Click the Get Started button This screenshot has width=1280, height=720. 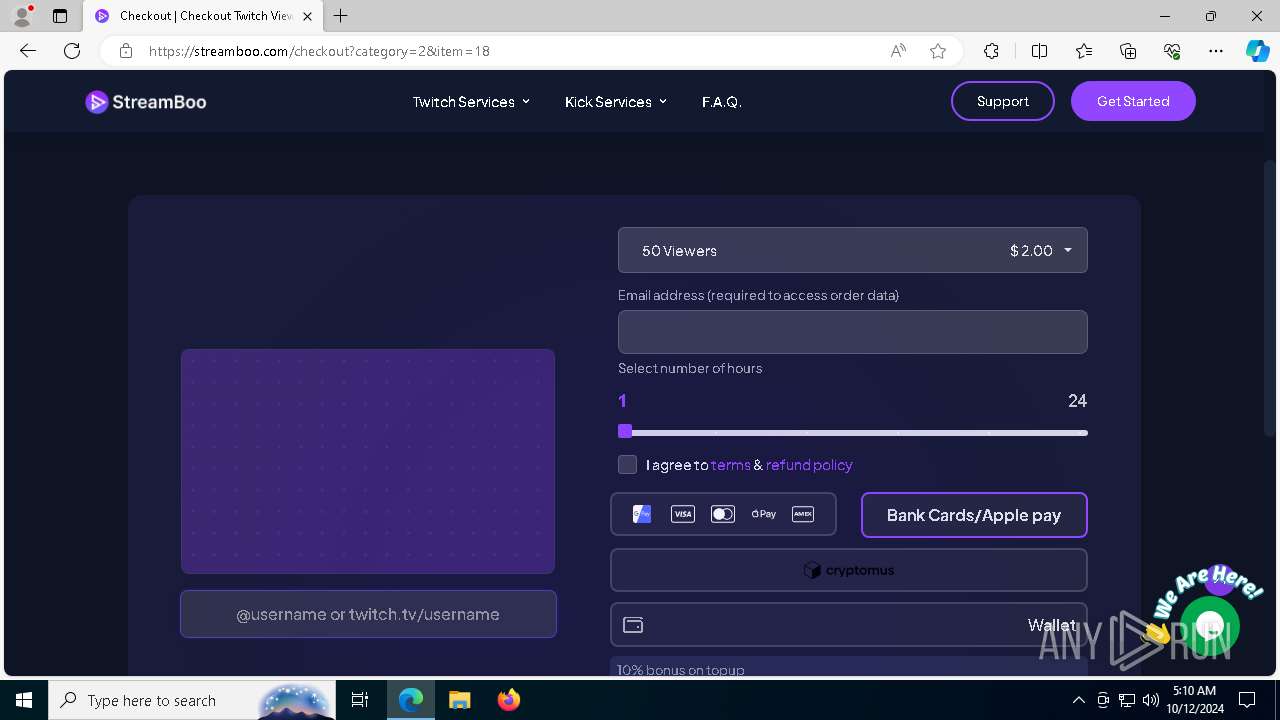[x=1133, y=101]
